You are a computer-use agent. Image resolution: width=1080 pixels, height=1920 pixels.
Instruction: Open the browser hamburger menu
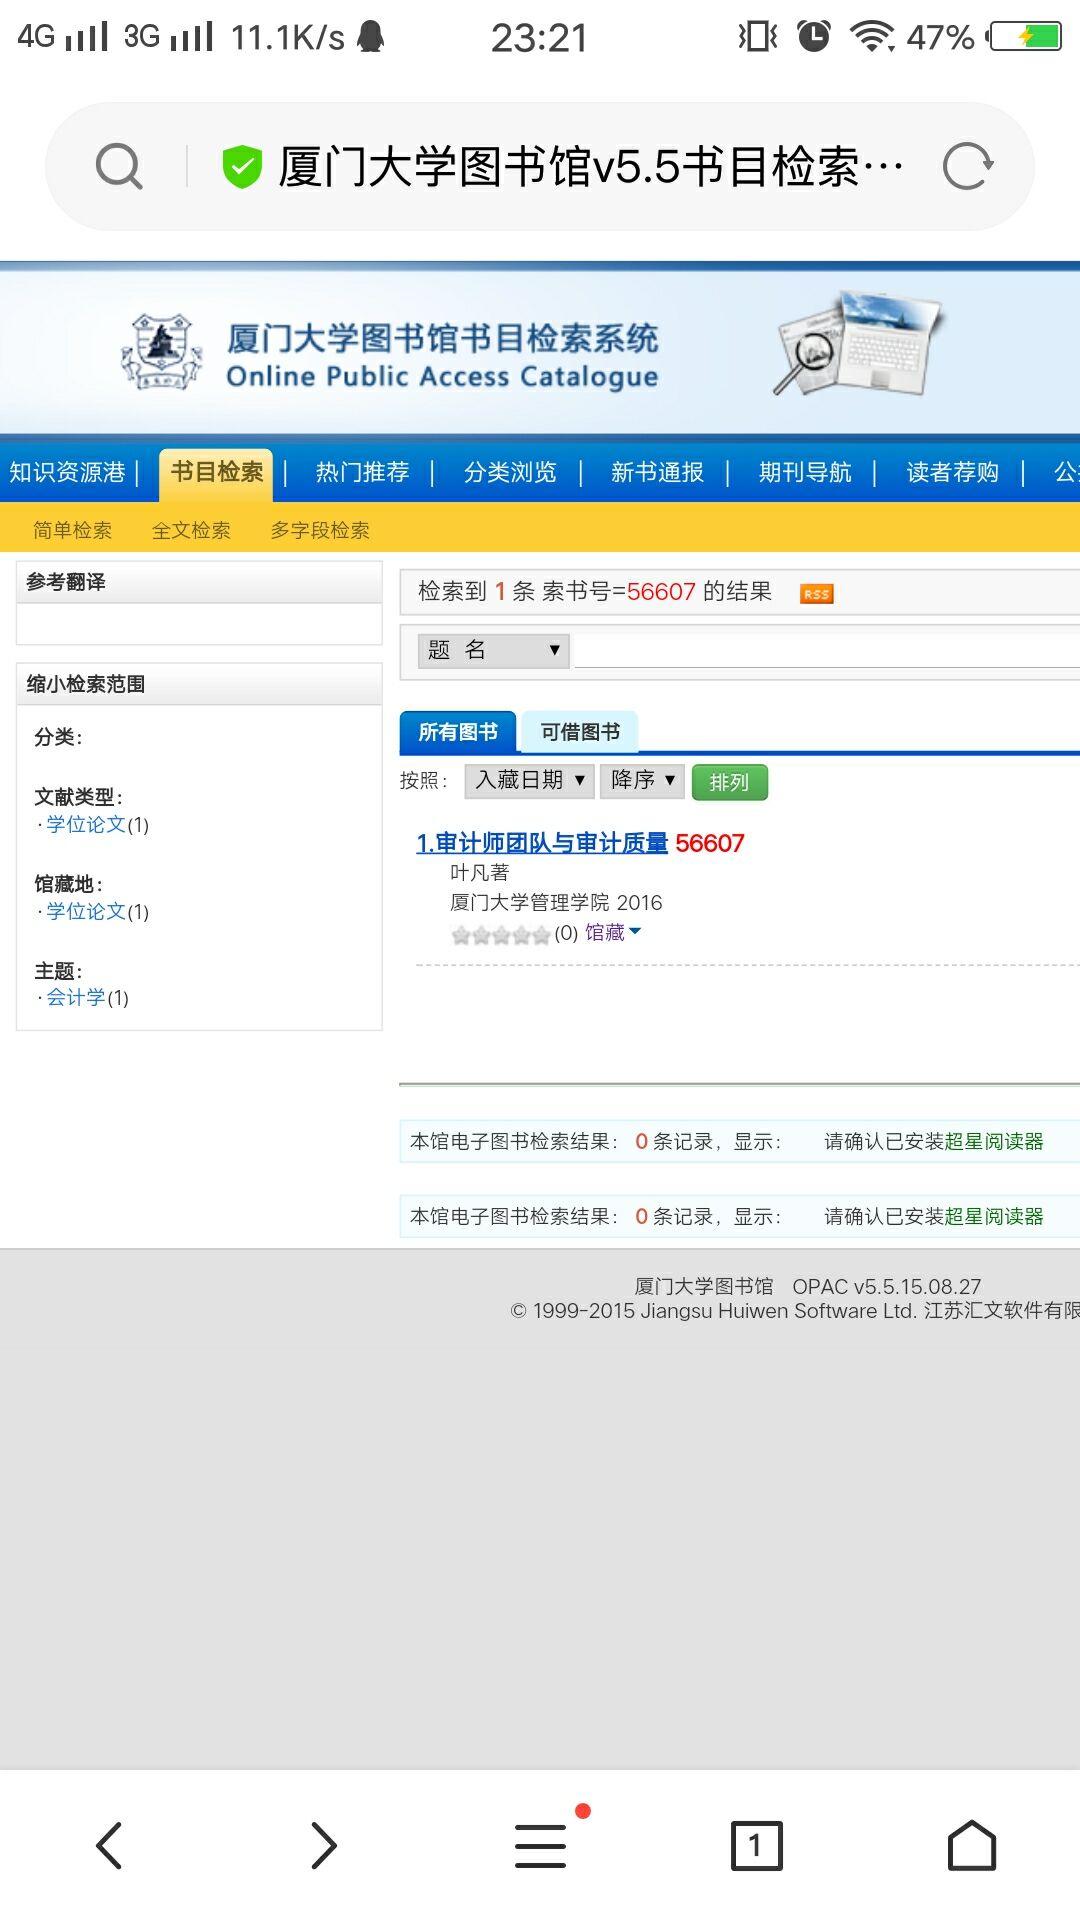click(x=541, y=1845)
